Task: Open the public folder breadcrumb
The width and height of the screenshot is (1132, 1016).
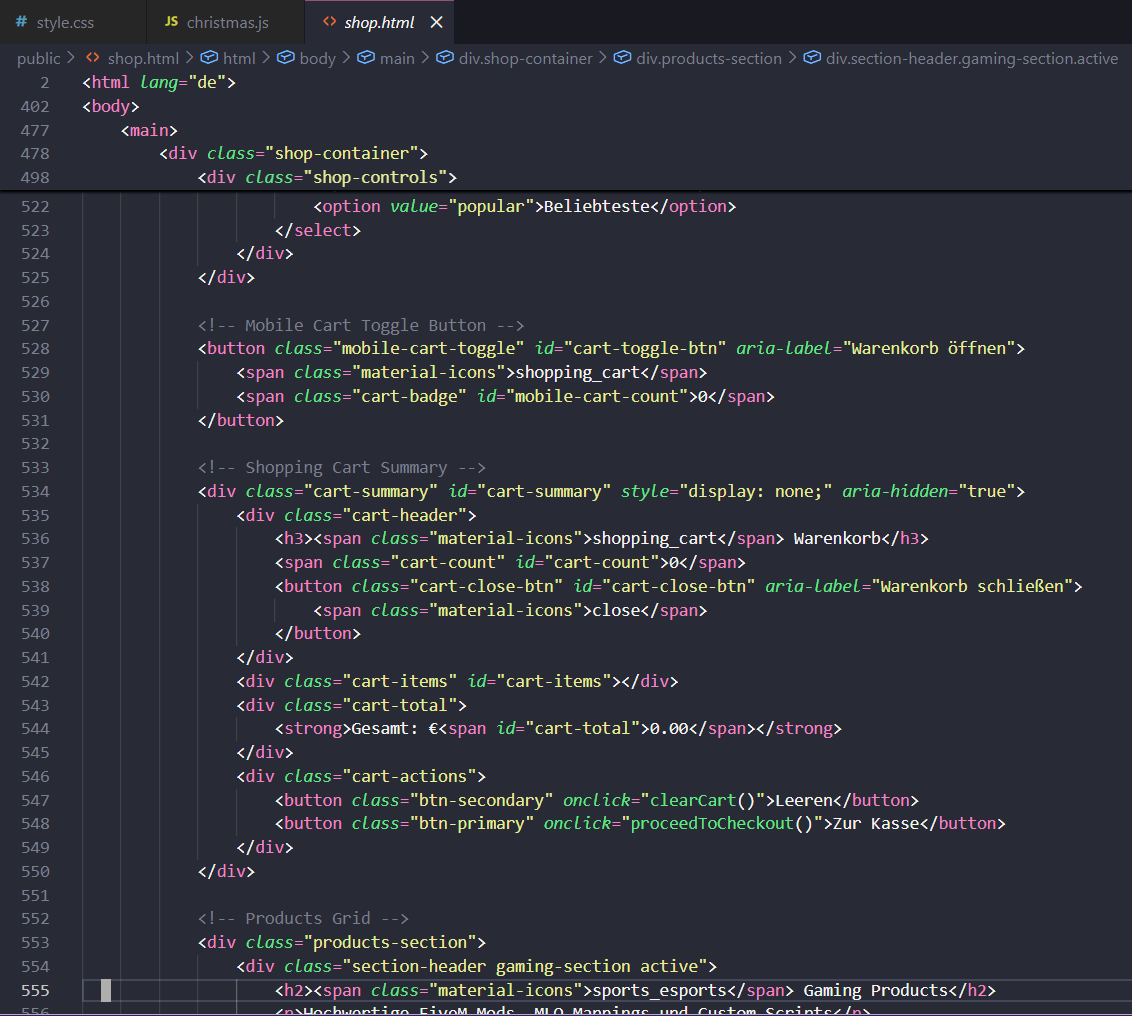Action: (x=38, y=58)
